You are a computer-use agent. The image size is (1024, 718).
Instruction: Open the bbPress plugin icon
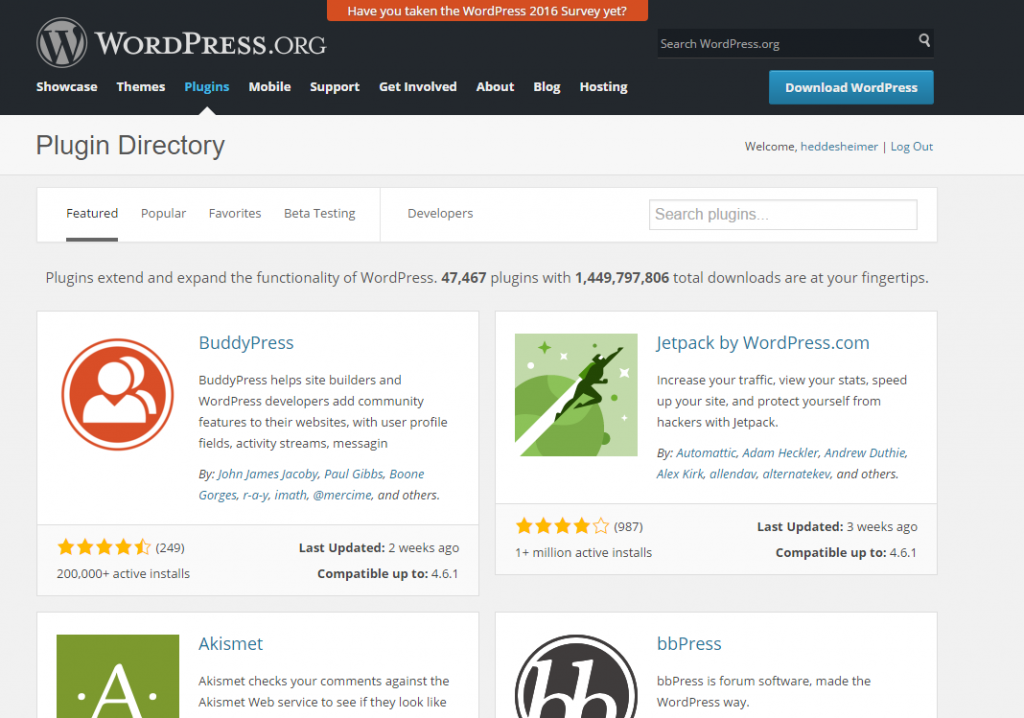pyautogui.click(x=576, y=676)
